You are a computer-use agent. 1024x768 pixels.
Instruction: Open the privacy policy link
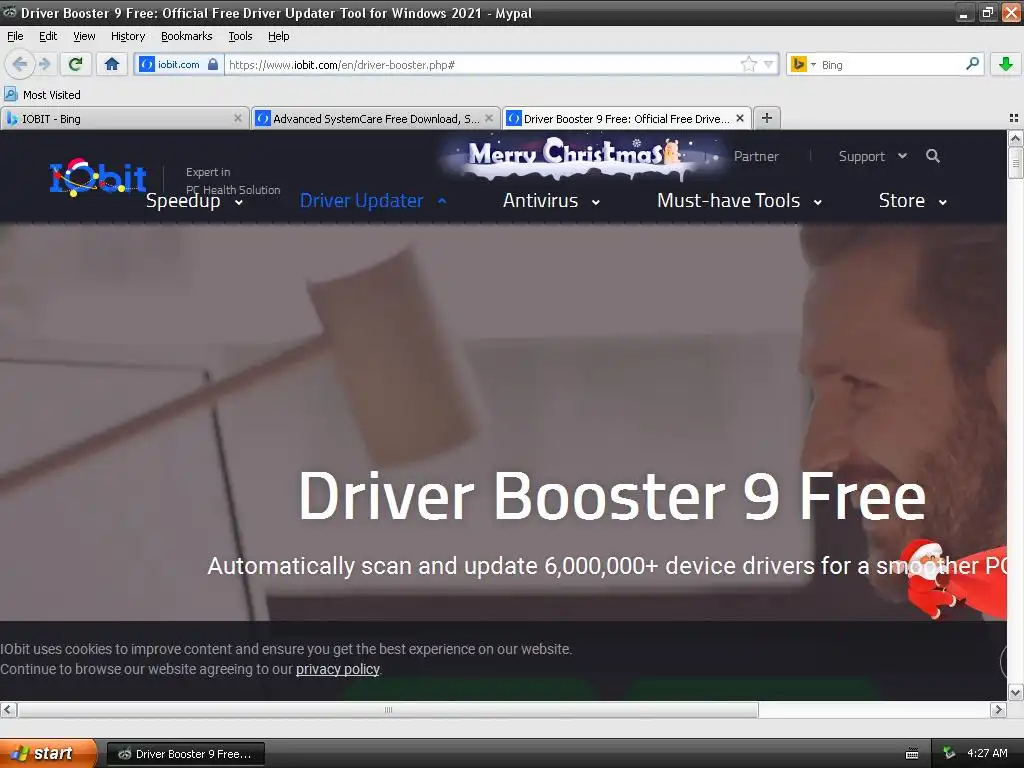click(x=338, y=669)
